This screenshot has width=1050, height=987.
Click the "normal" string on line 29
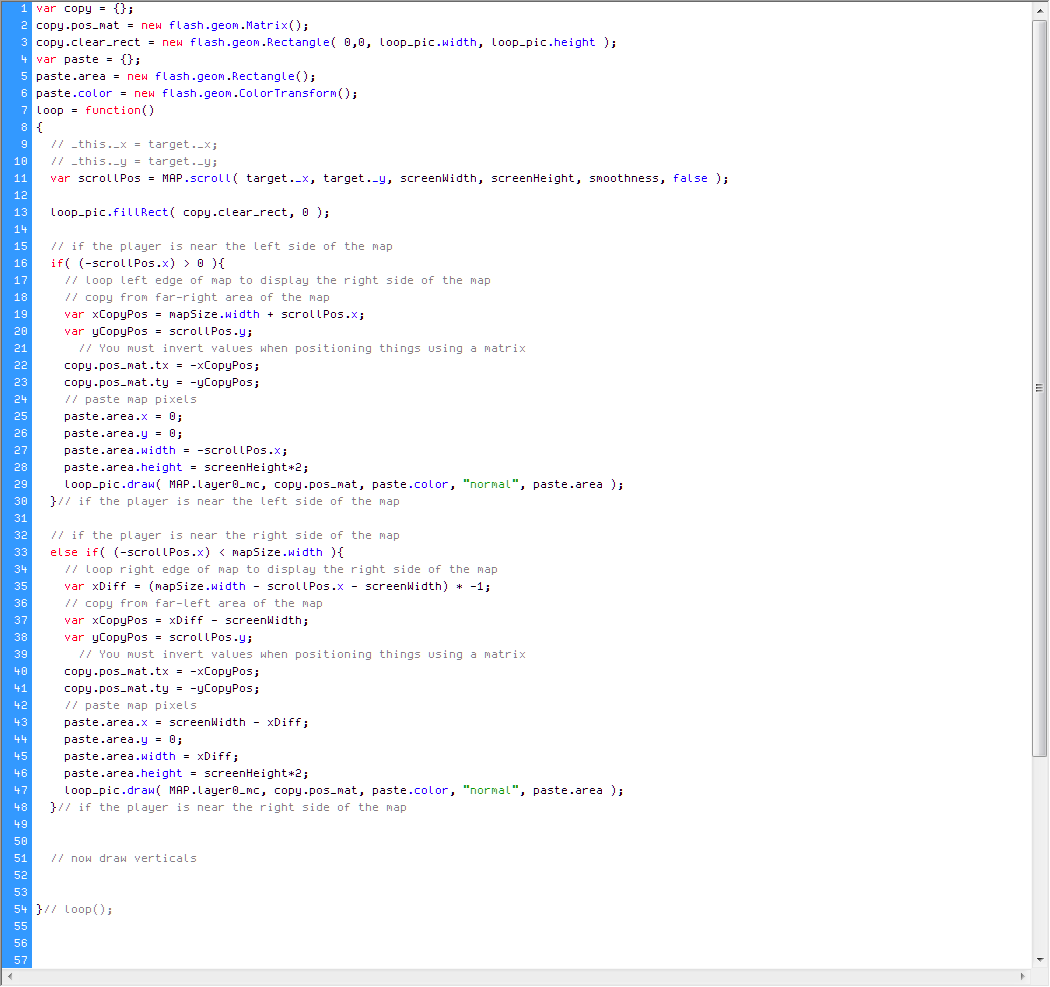pos(490,484)
